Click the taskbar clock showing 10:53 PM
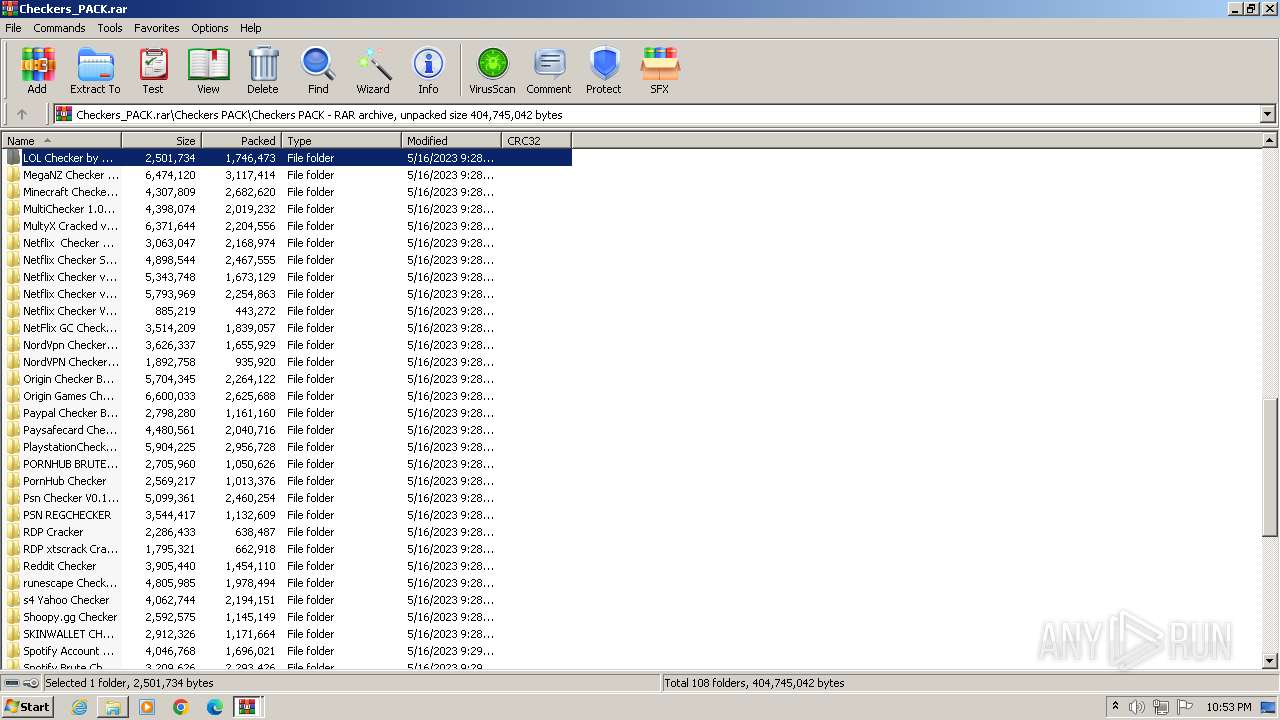 tap(1229, 707)
